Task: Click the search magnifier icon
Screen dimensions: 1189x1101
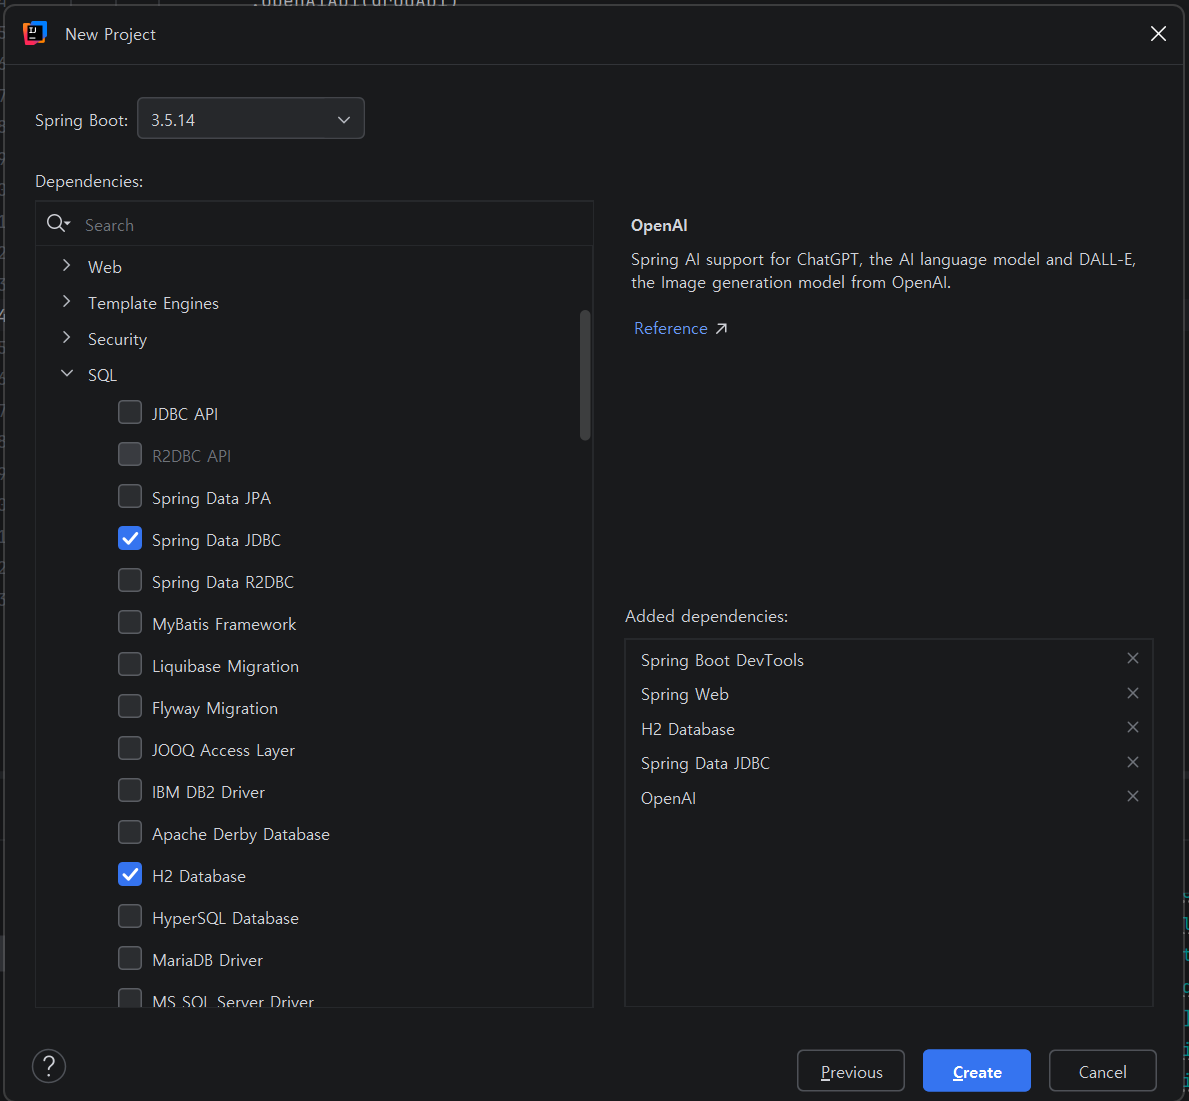Action: tap(58, 224)
